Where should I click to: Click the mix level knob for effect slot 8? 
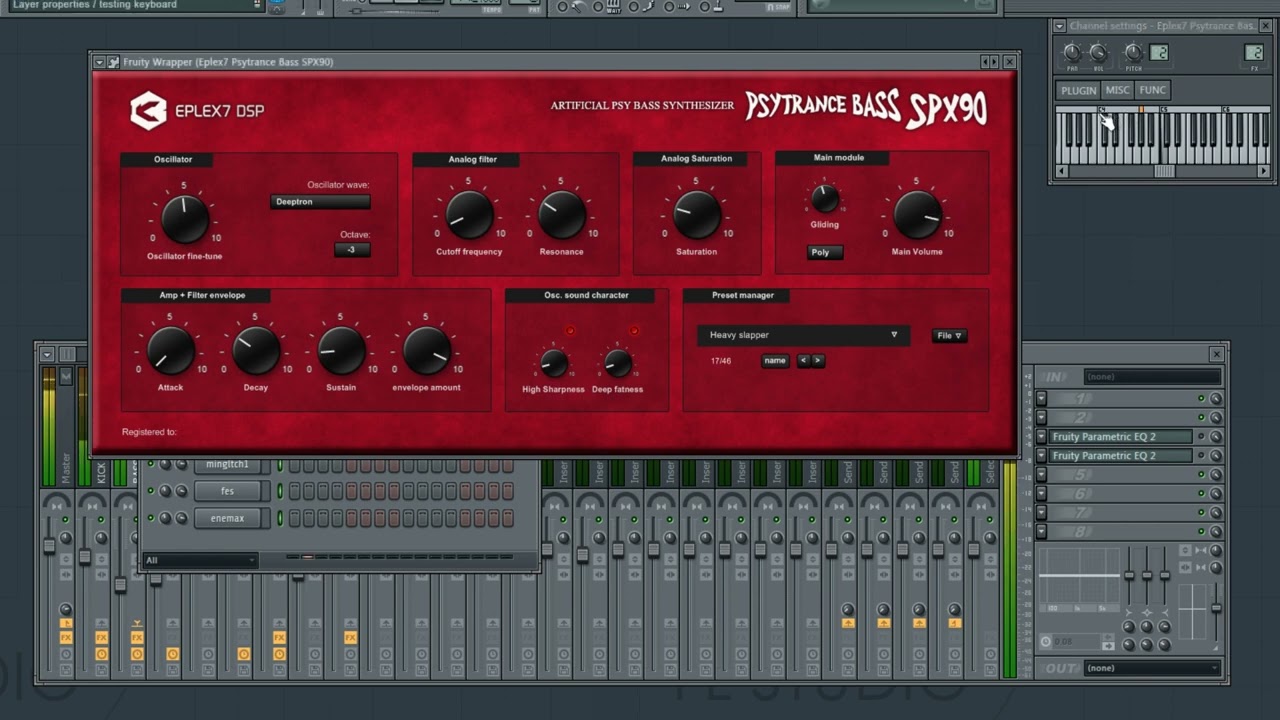pyautogui.click(x=1216, y=532)
